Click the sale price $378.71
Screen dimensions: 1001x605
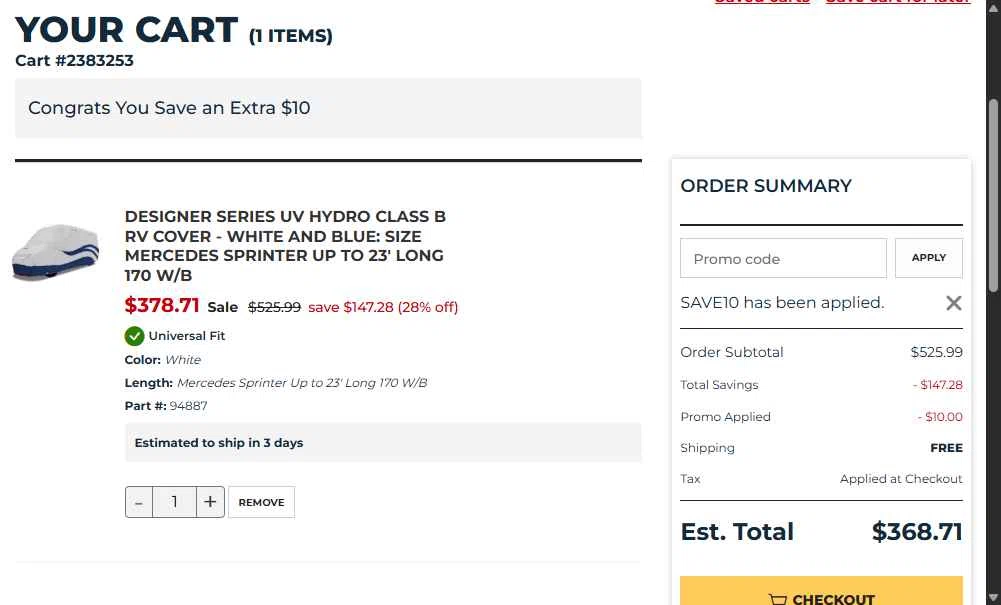click(162, 305)
